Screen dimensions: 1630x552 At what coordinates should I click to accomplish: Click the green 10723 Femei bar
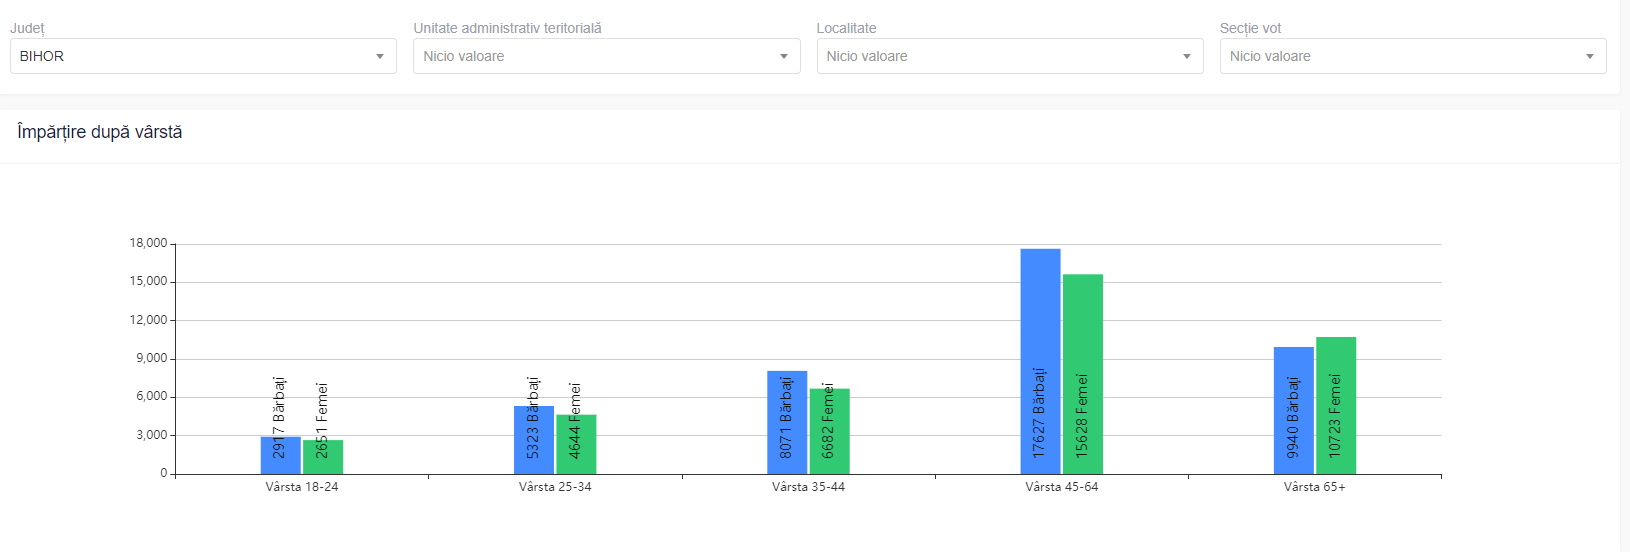[1336, 405]
